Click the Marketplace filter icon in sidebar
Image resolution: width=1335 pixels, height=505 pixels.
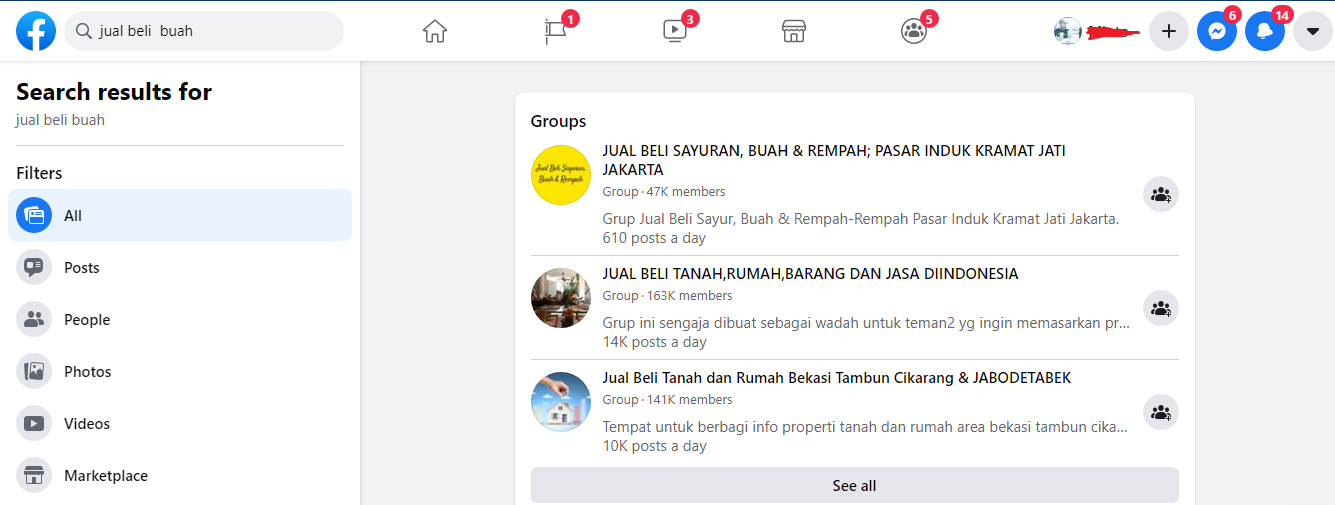[x=34, y=475]
